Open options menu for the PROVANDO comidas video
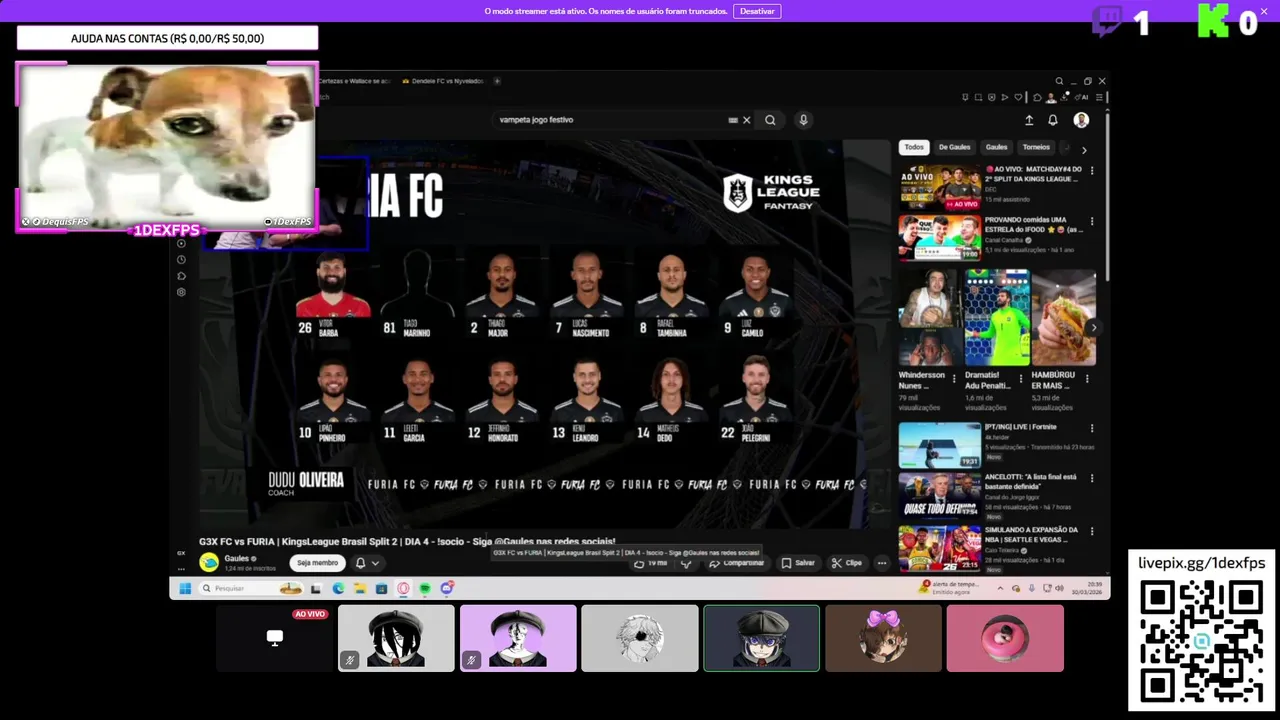 click(x=1091, y=221)
